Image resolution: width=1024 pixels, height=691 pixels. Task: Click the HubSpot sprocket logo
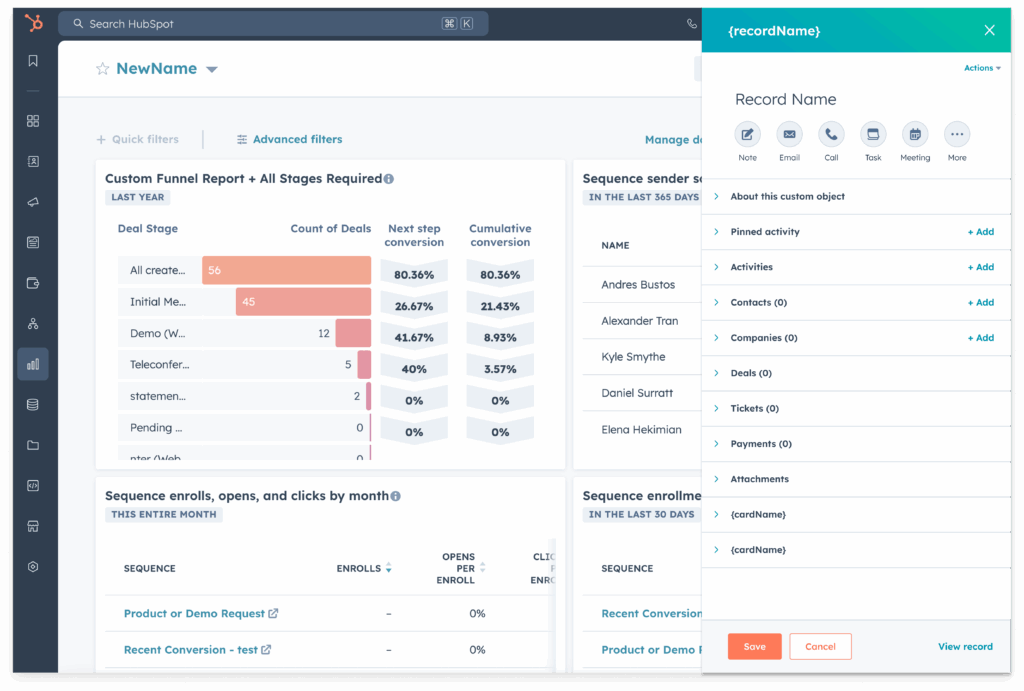click(x=33, y=23)
